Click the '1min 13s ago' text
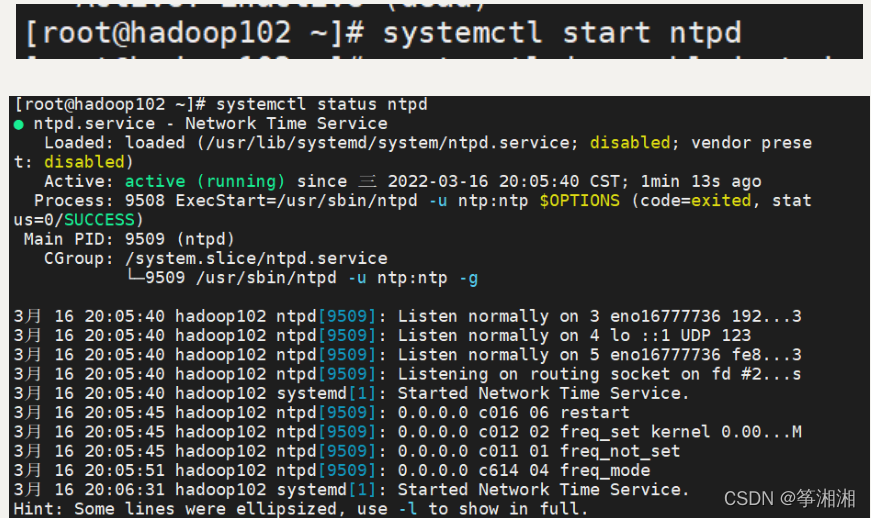The height and width of the screenshot is (518, 871). pos(701,182)
